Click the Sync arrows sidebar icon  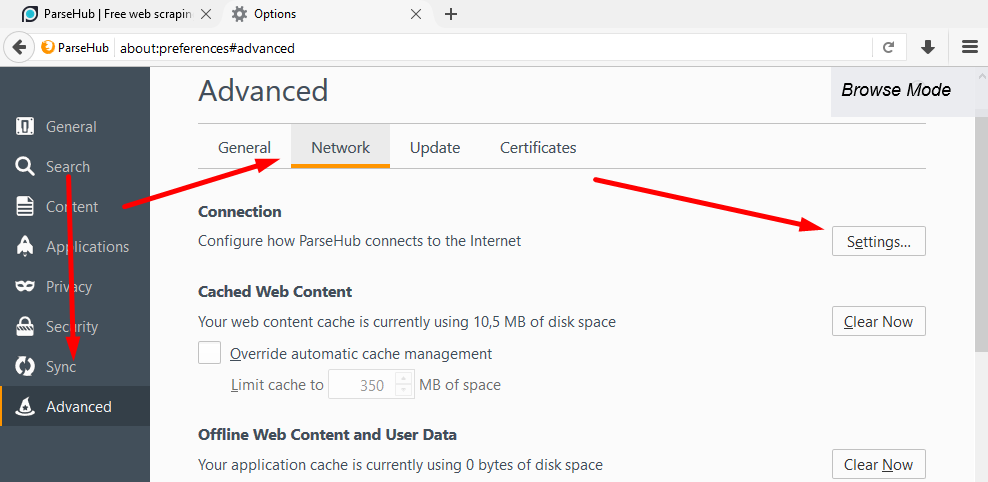[25, 366]
